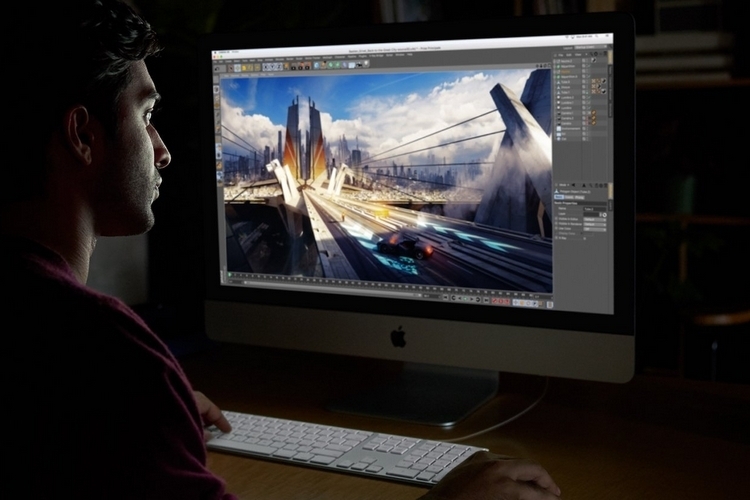
Task: Toggle visibility dots of the top object
Action: [583, 63]
